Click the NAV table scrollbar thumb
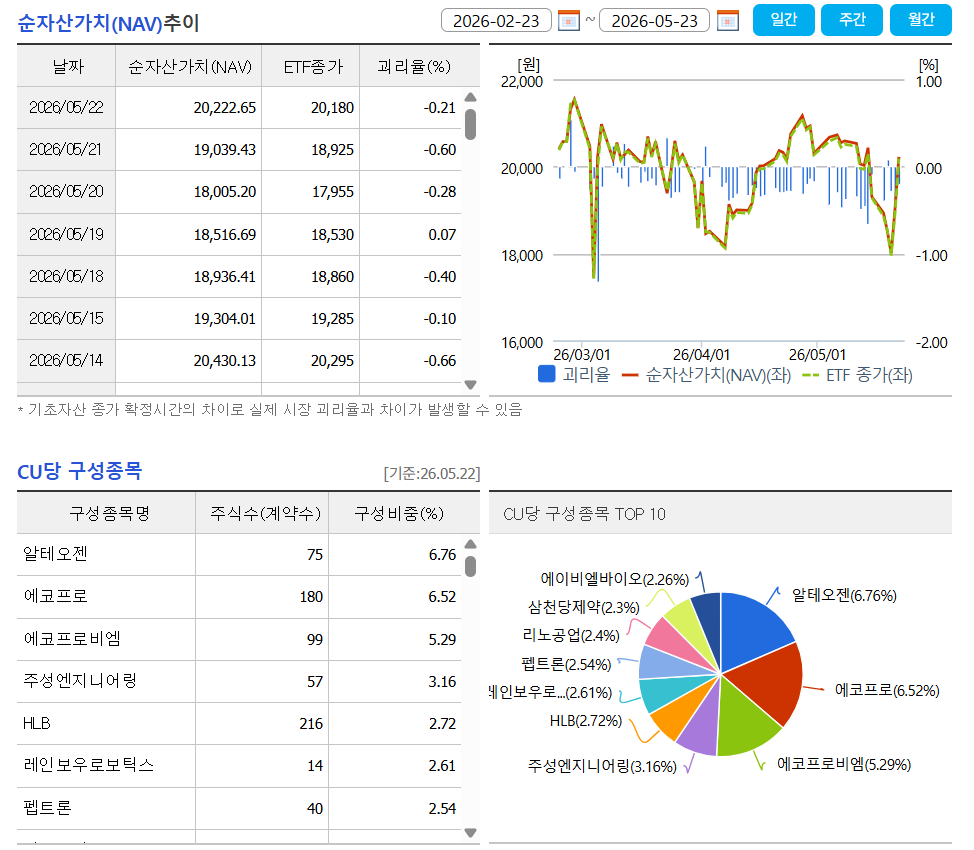Viewport: 974px width, 850px height. [470, 124]
